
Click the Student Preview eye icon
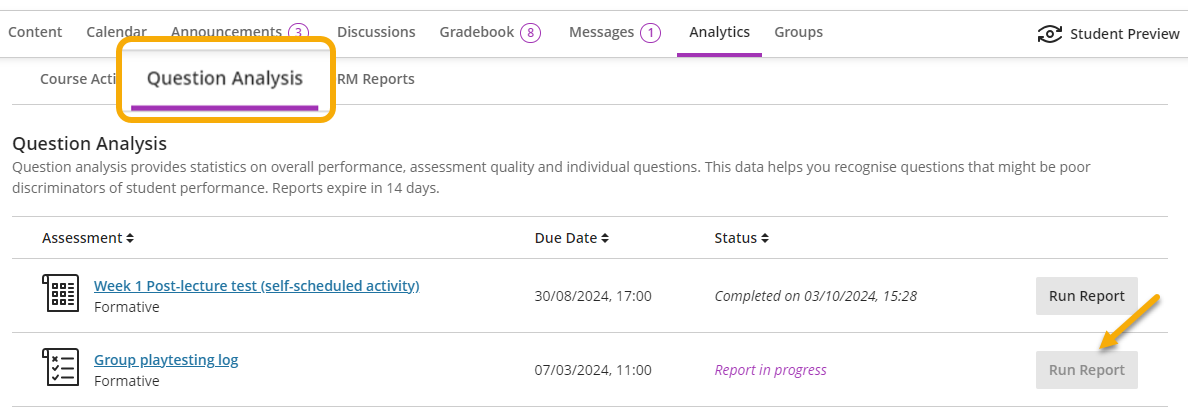[x=1049, y=34]
